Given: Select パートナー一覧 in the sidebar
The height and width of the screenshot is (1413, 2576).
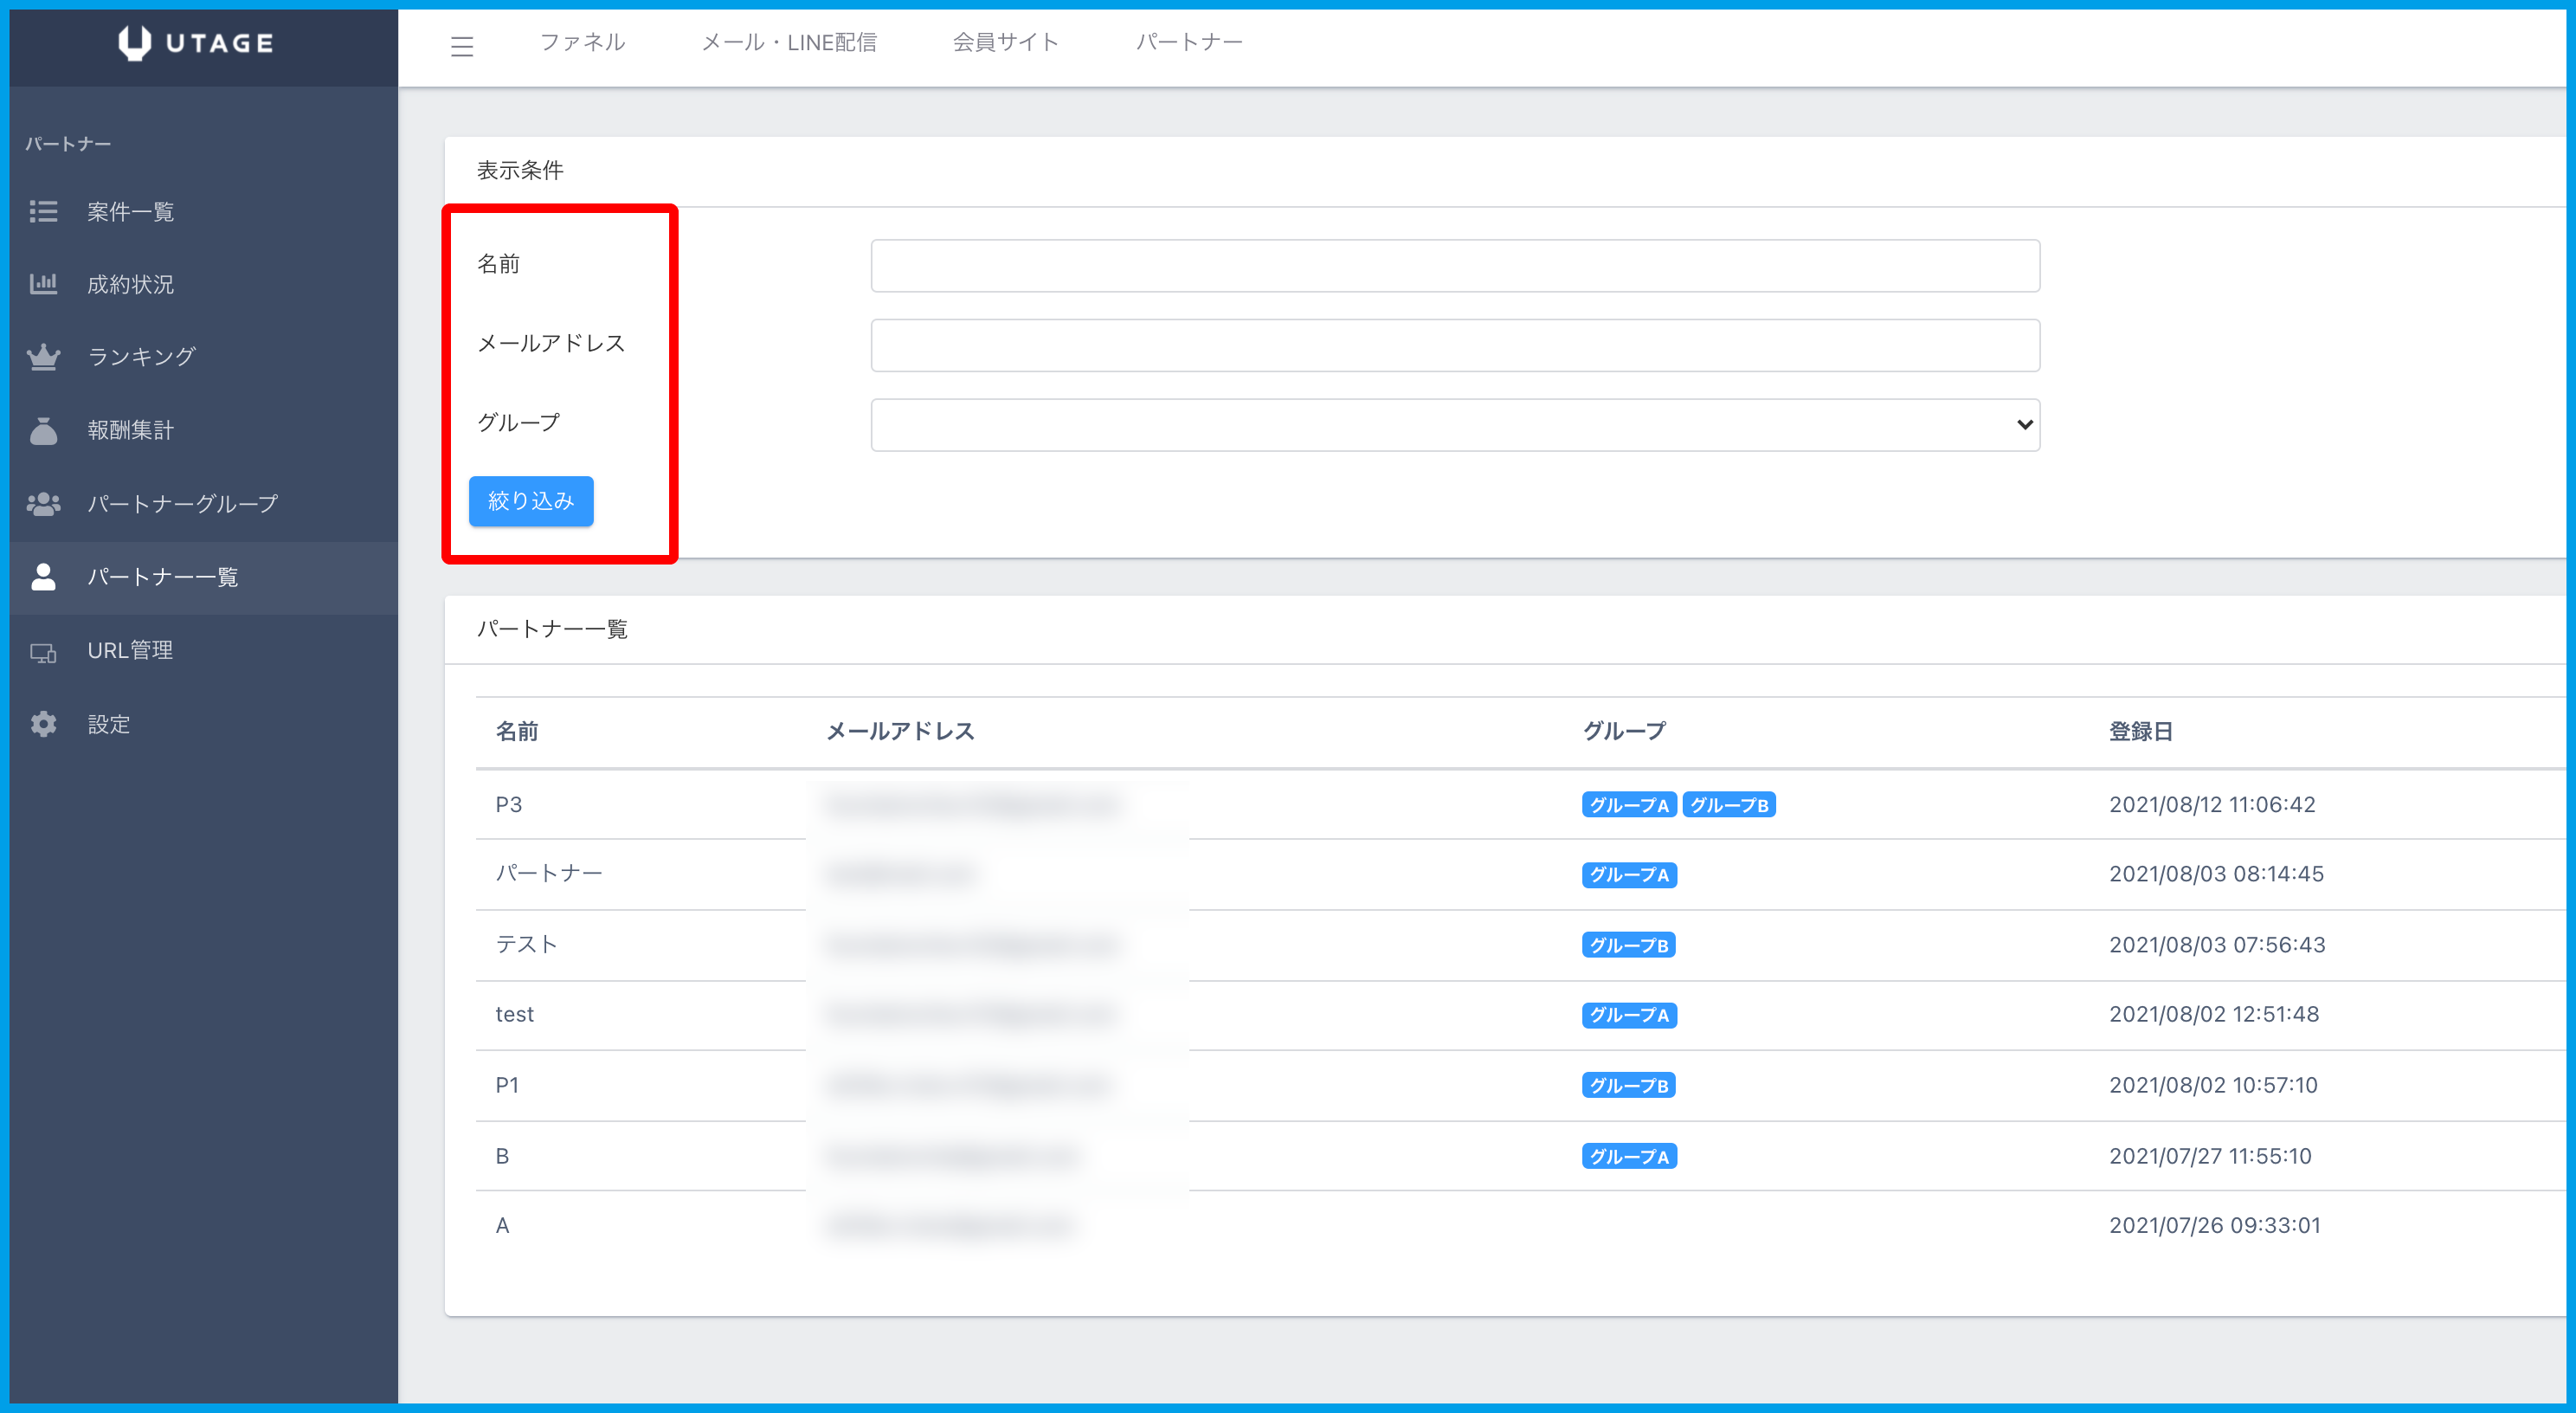Looking at the screenshot, I should 163,577.
